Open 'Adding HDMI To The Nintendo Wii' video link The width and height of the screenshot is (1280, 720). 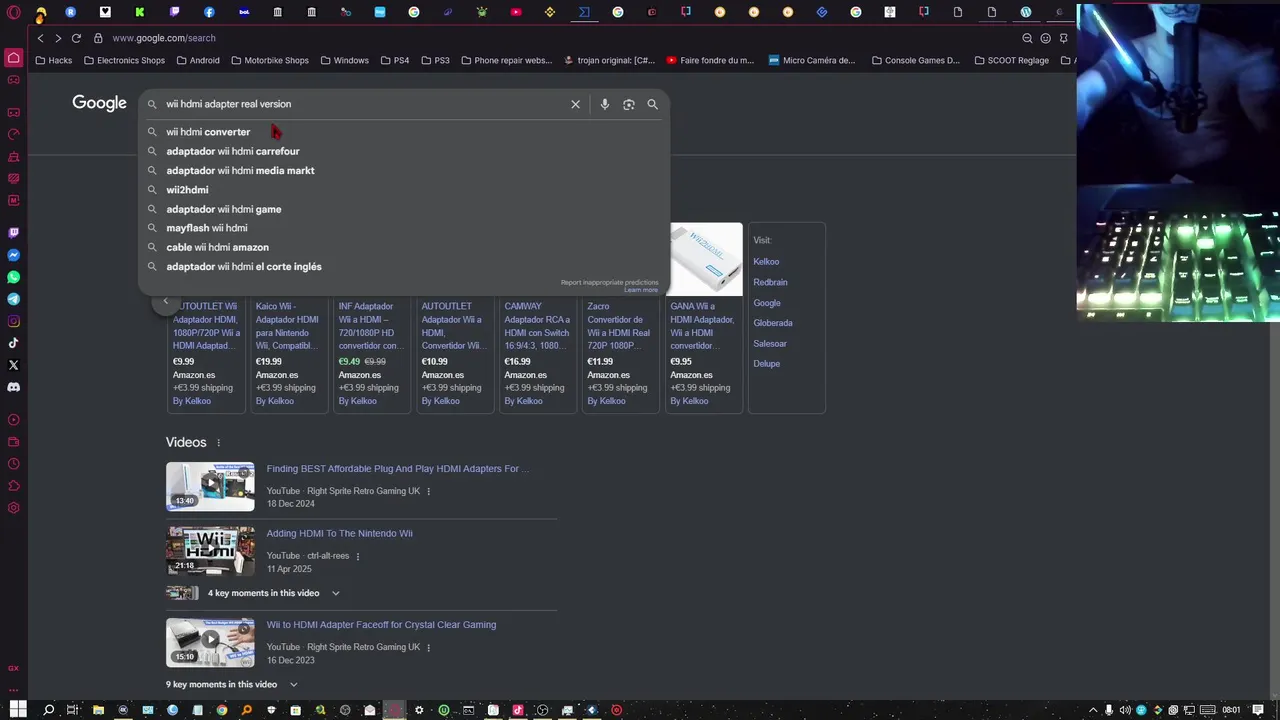coord(339,534)
